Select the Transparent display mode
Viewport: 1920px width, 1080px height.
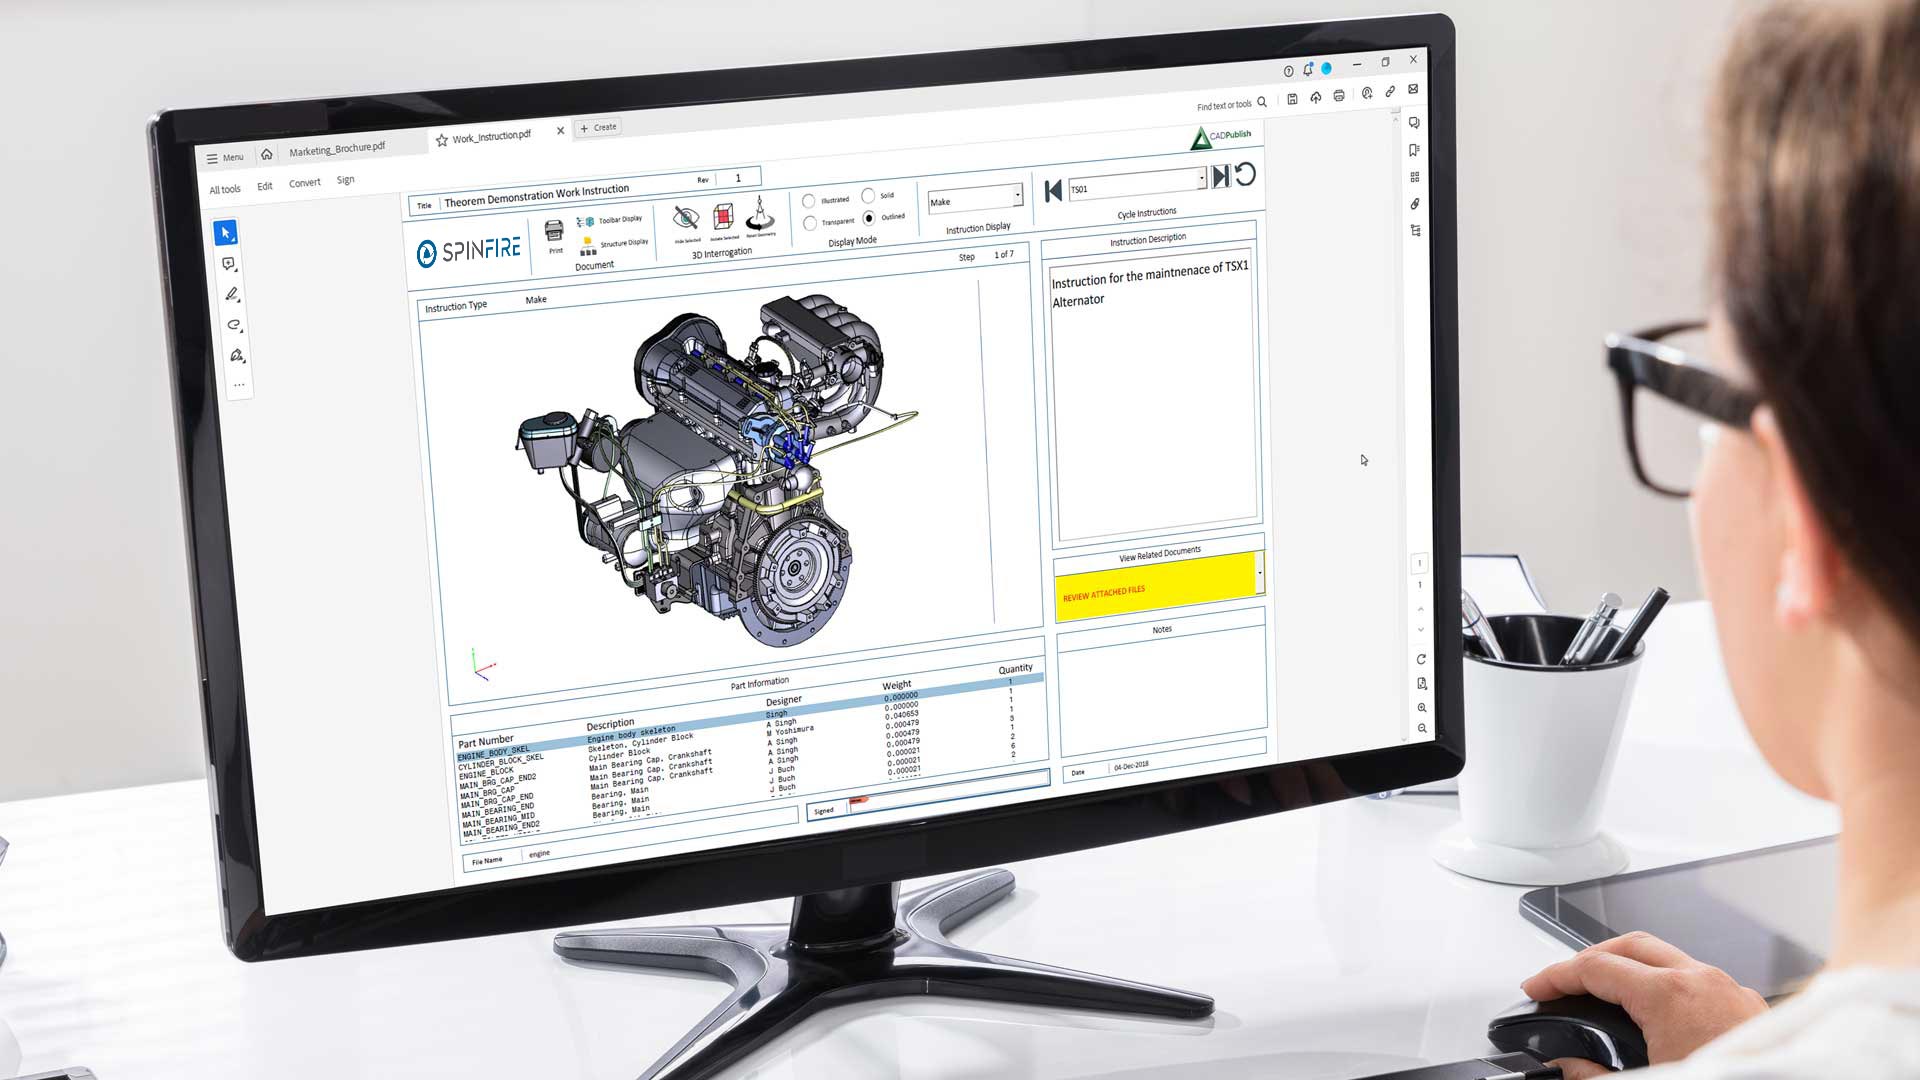(810, 223)
